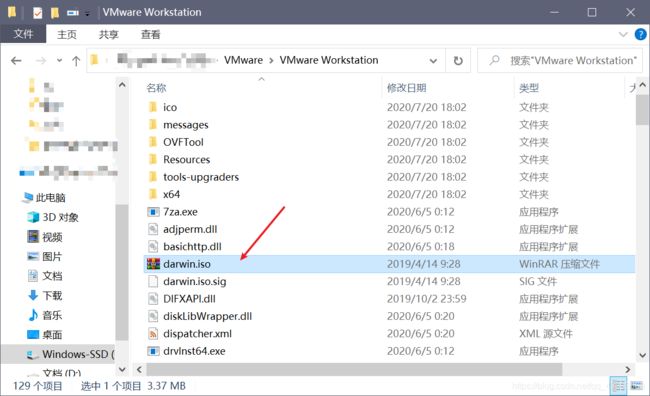The width and height of the screenshot is (650, 396).
Task: Expand the address bar history dropdown
Action: pos(433,61)
